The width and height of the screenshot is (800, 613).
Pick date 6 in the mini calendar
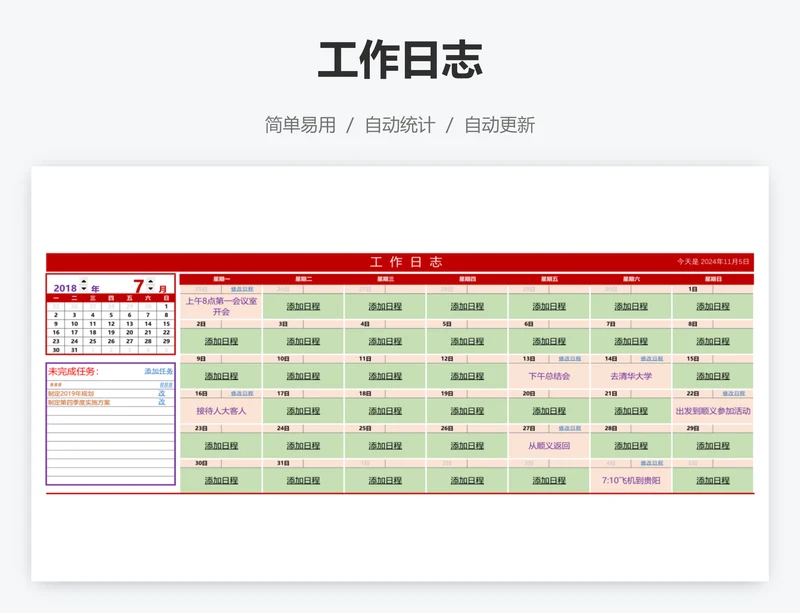(130, 315)
